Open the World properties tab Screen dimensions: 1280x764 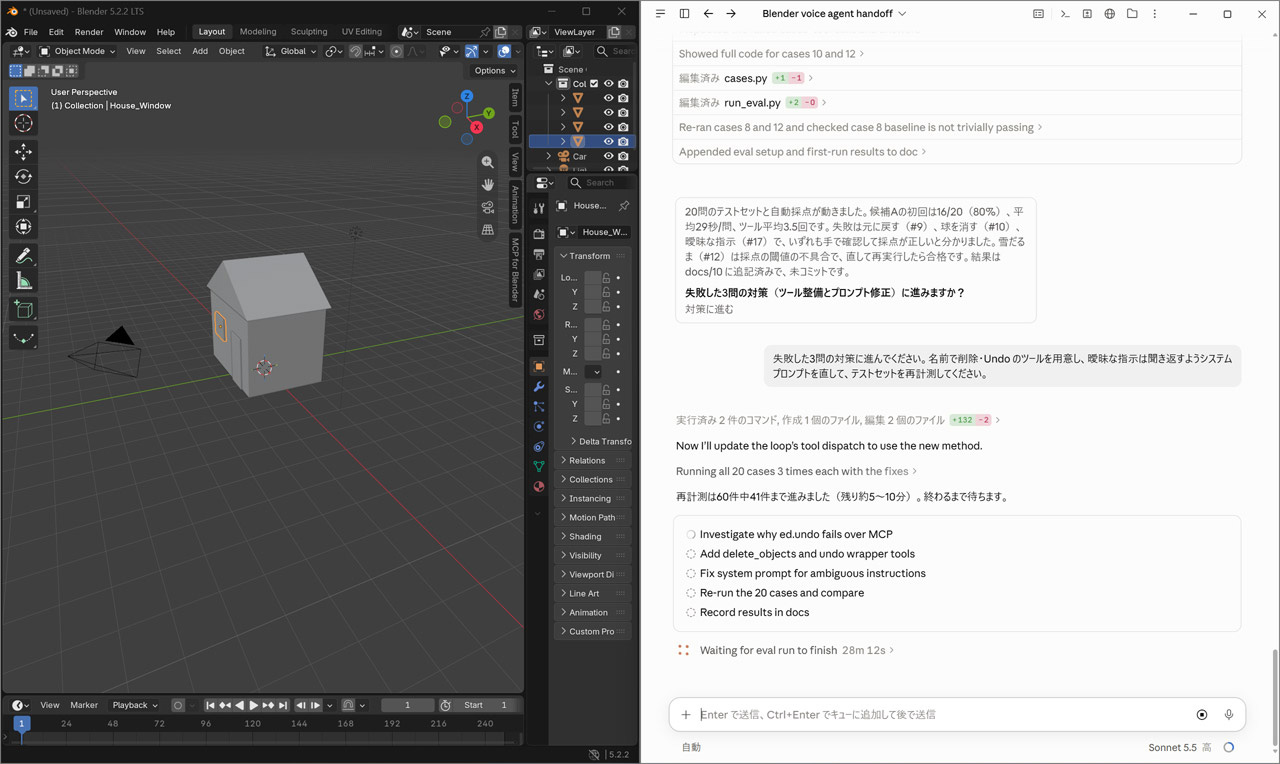[539, 315]
